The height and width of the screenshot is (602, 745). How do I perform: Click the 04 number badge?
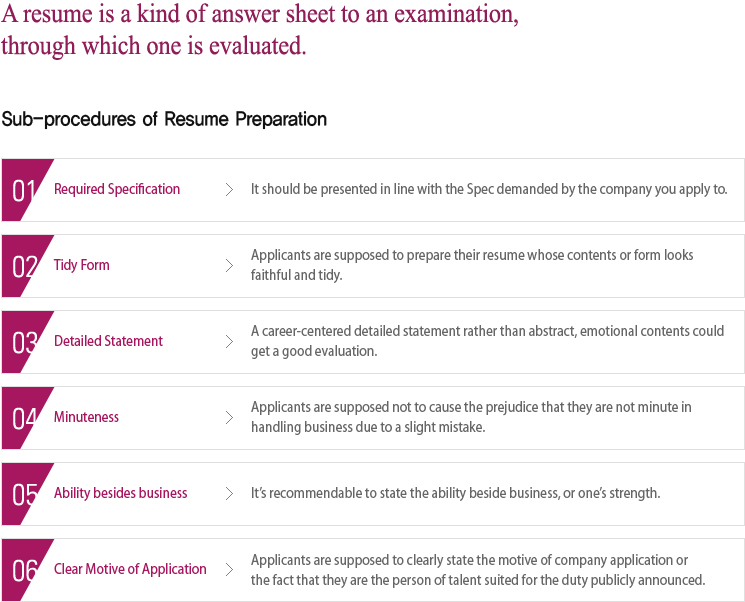24,418
